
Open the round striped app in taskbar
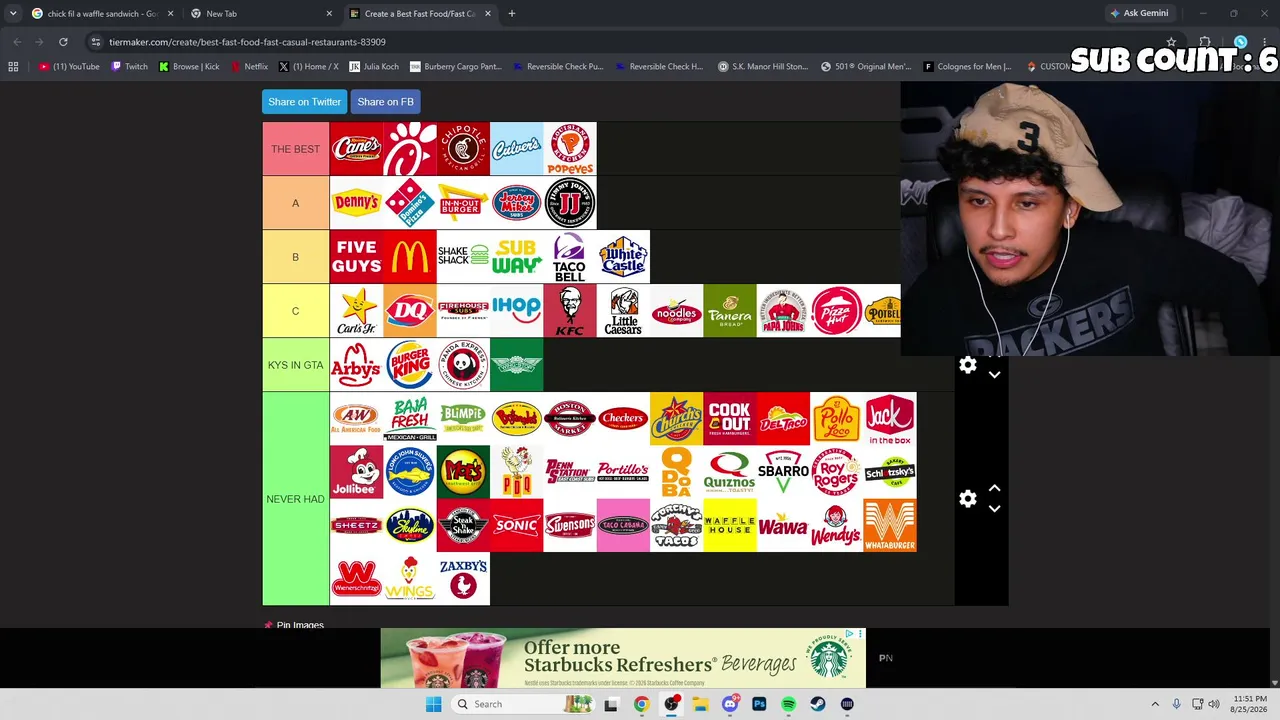point(847,704)
